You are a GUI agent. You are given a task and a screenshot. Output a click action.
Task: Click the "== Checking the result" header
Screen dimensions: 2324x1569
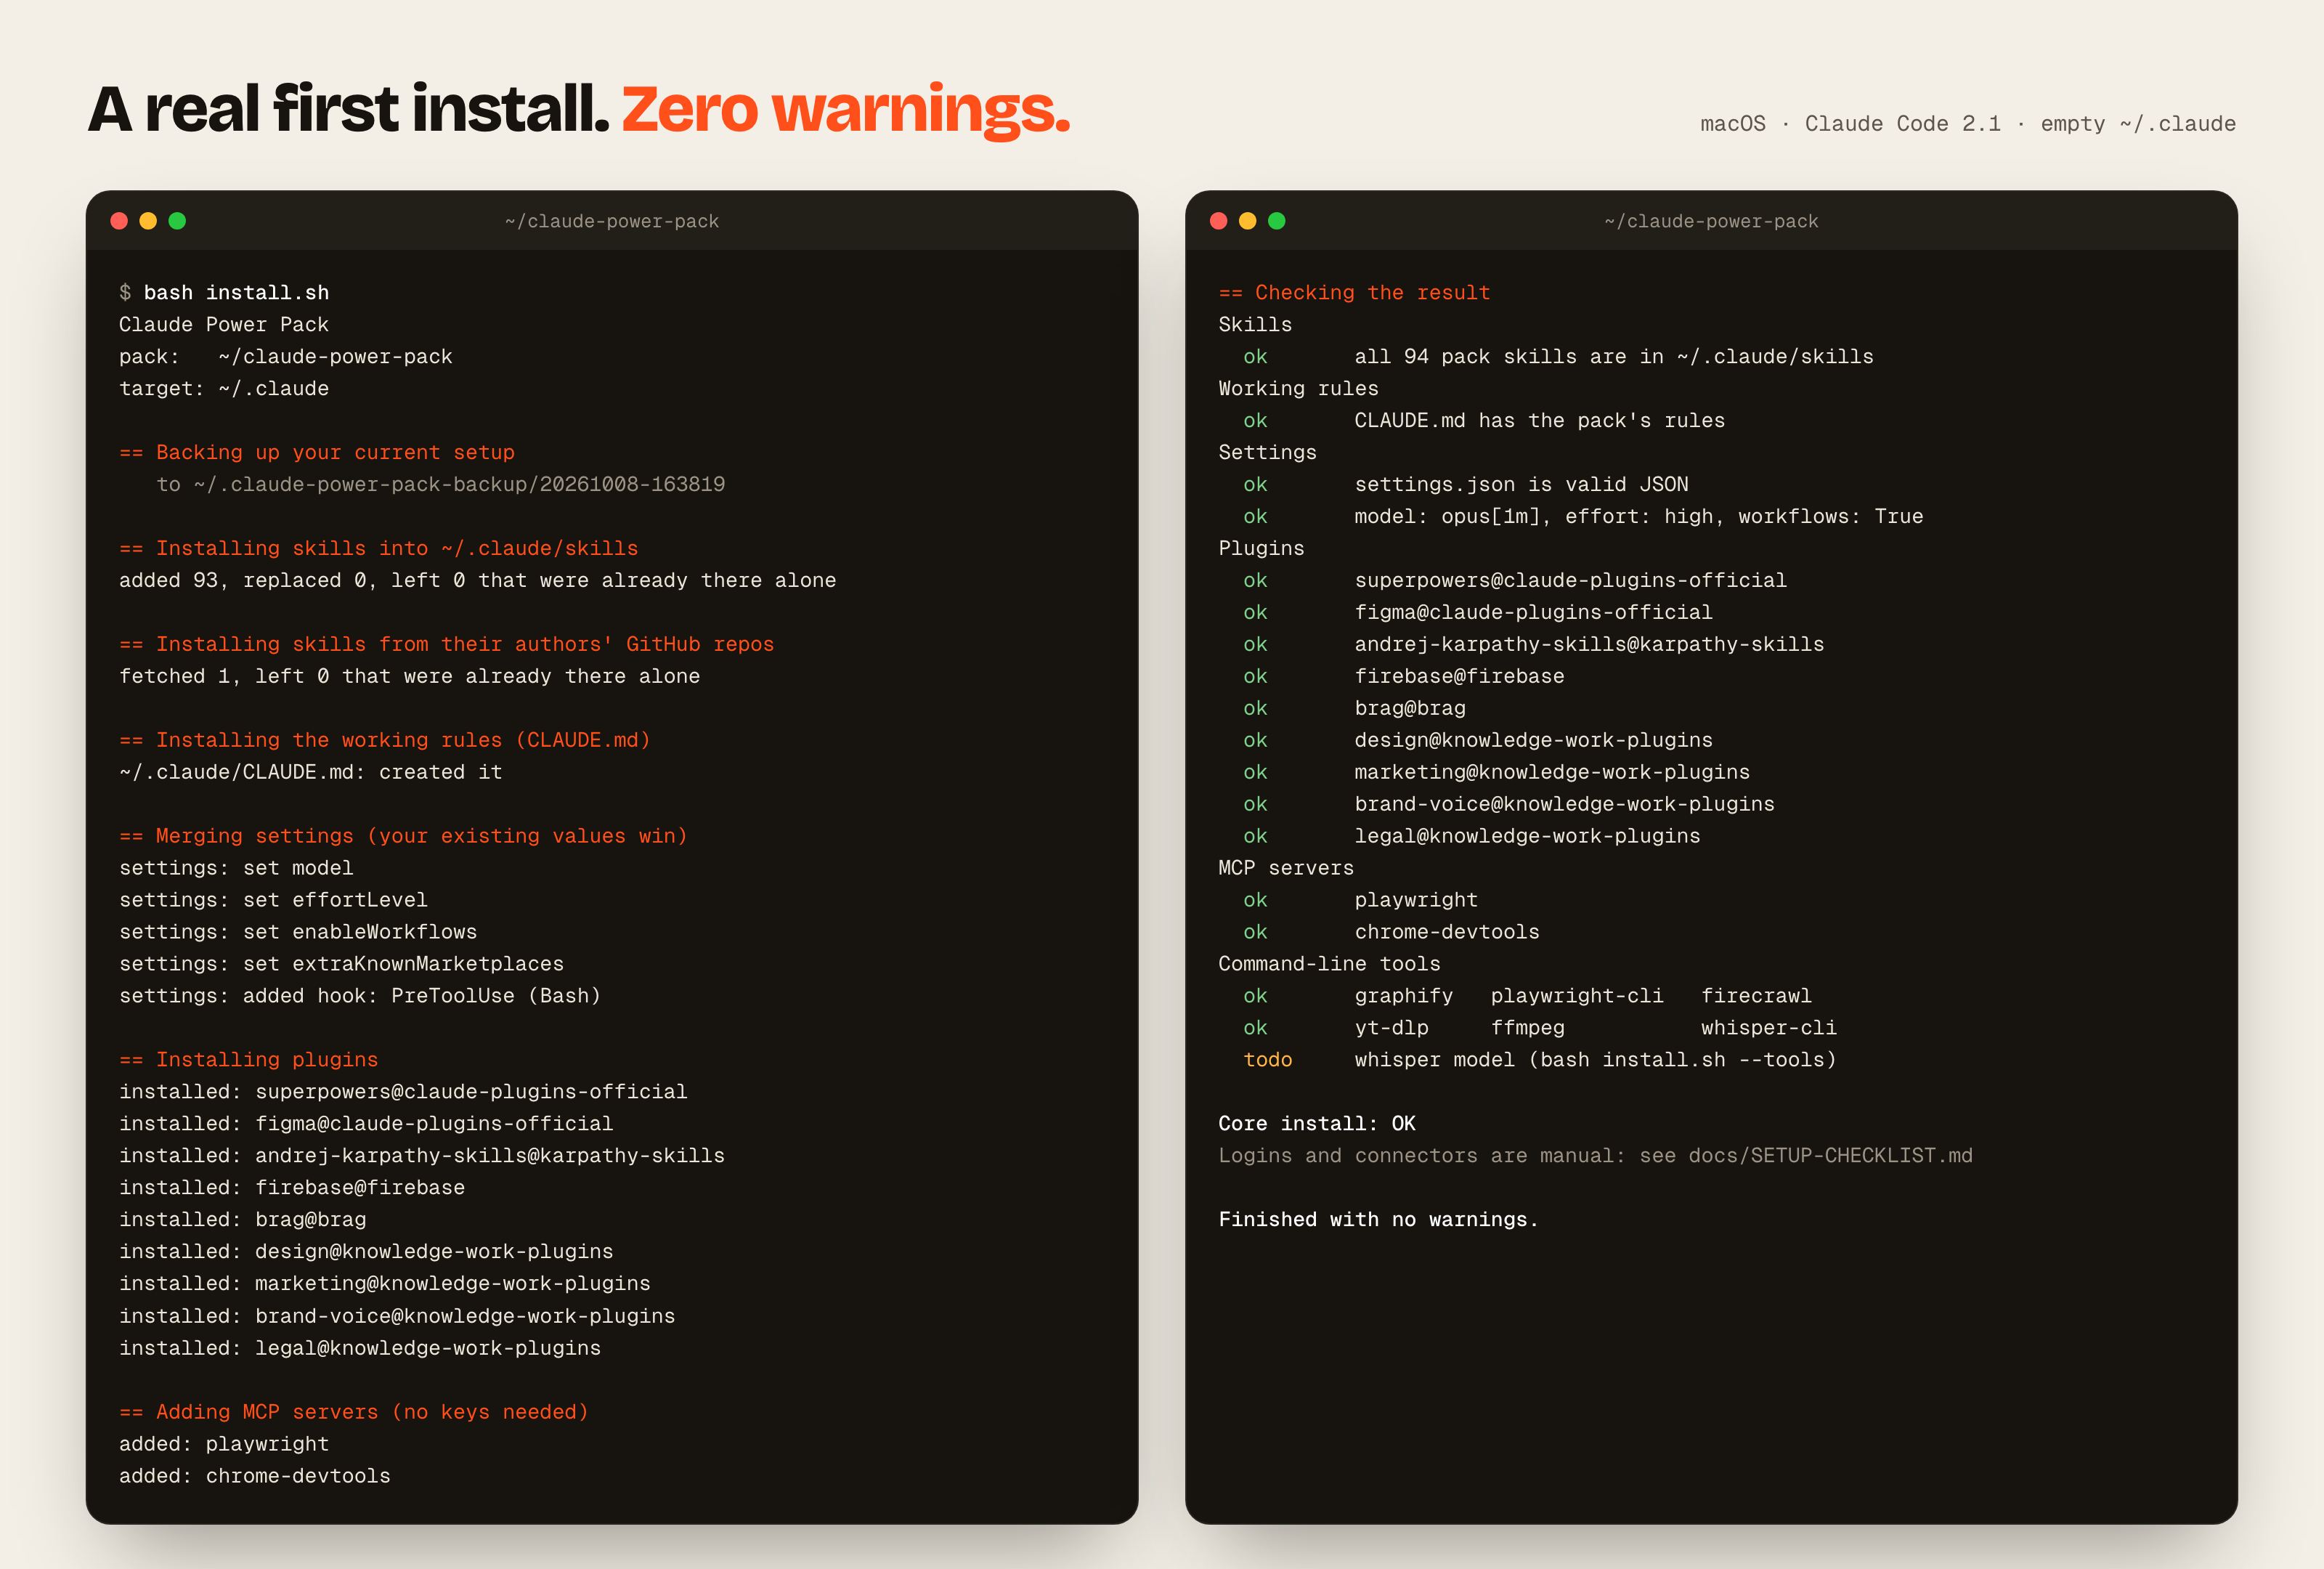(x=1355, y=293)
